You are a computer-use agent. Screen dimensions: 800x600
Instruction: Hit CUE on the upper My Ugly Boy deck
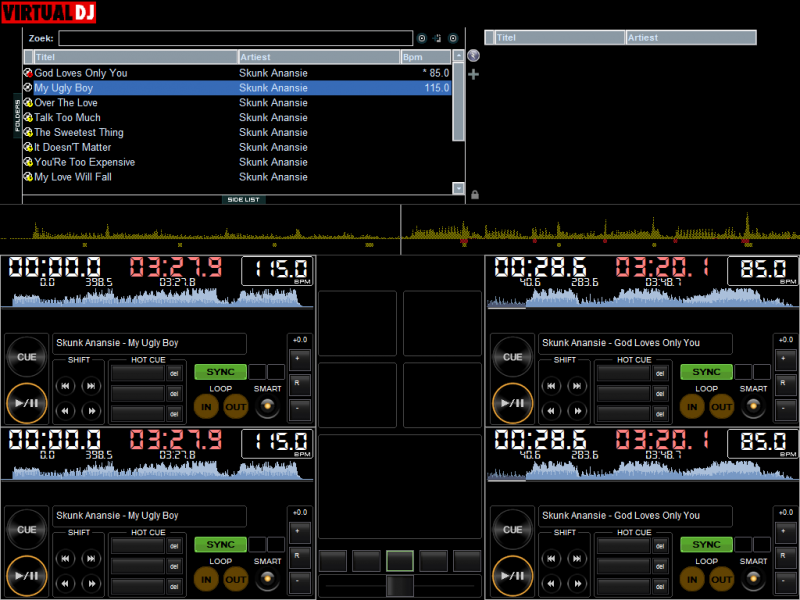point(27,357)
